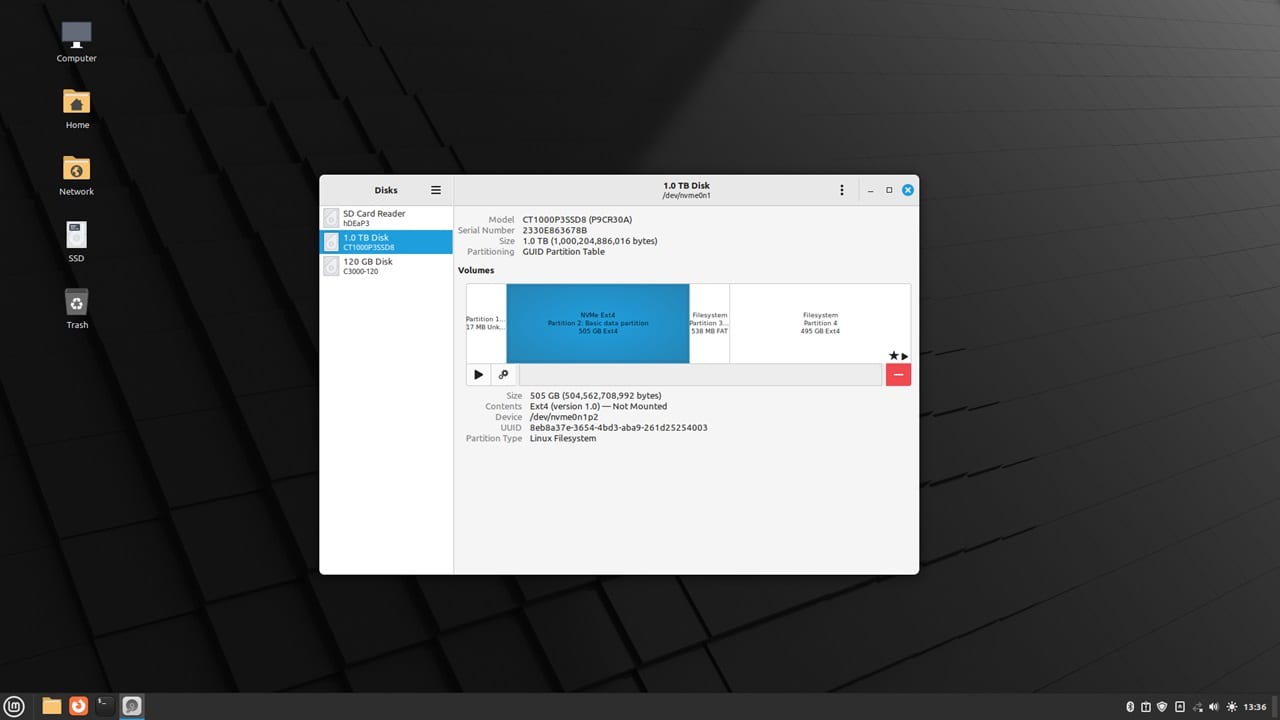
Task: Click the Bluetooth icon in the system tray
Action: (1130, 706)
